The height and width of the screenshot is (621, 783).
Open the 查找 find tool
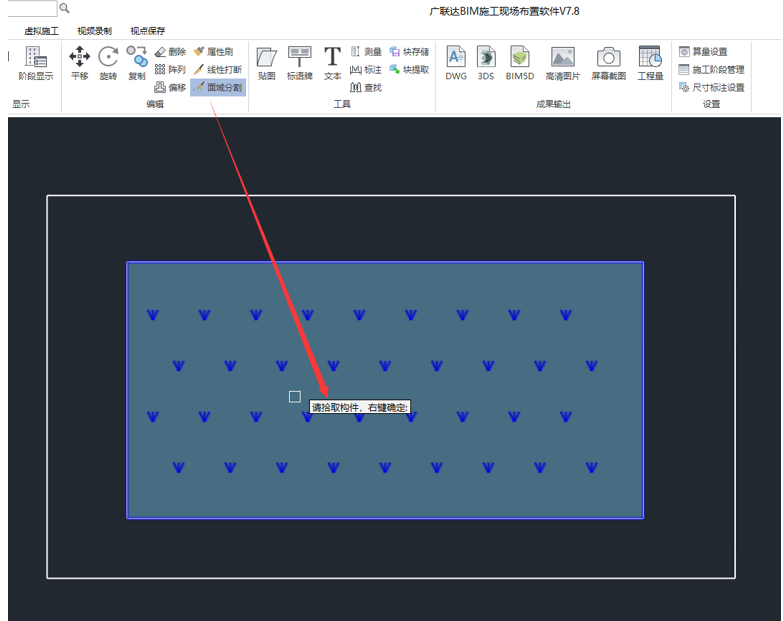[366, 87]
